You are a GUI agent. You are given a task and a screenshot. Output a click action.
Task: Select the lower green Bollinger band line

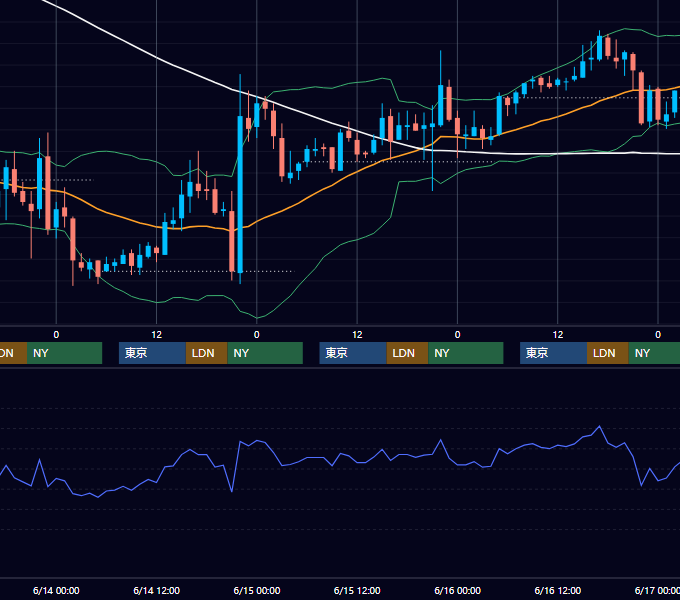tap(338, 247)
